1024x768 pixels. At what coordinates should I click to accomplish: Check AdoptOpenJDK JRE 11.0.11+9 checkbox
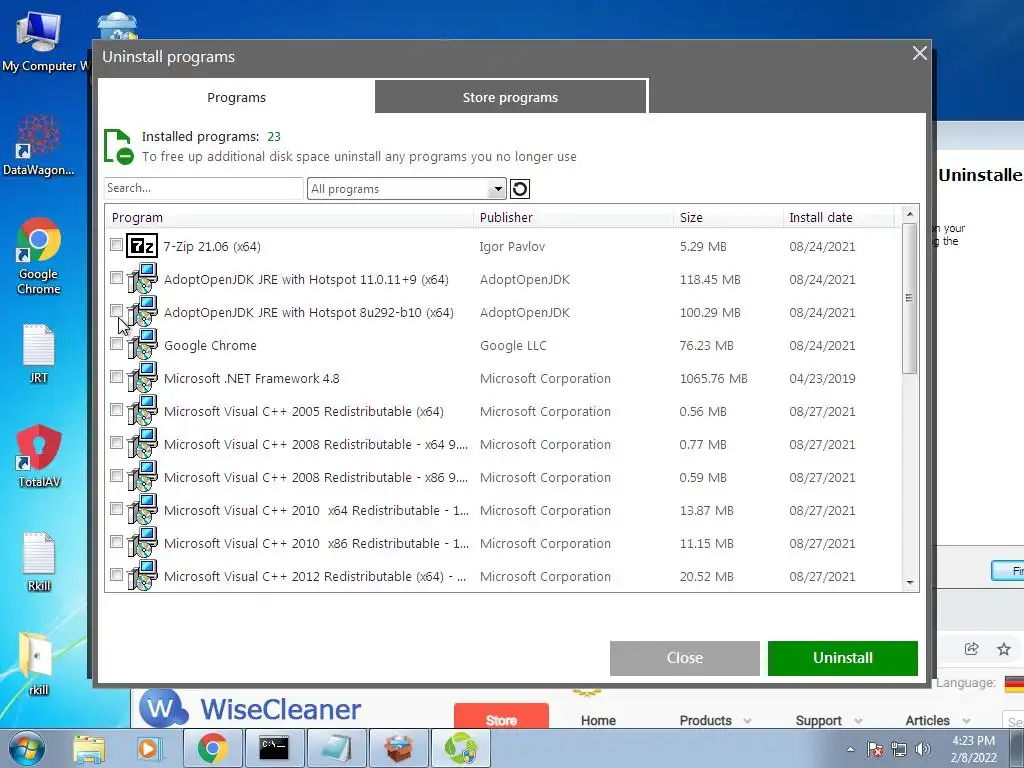116,278
